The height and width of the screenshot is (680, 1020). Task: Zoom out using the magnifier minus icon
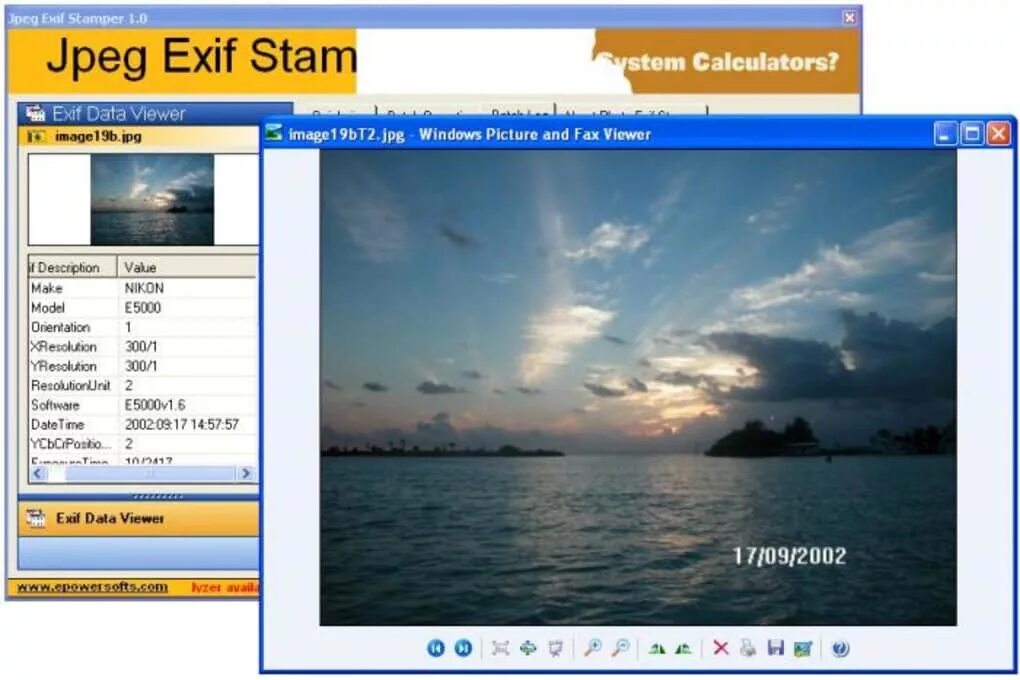pos(619,648)
